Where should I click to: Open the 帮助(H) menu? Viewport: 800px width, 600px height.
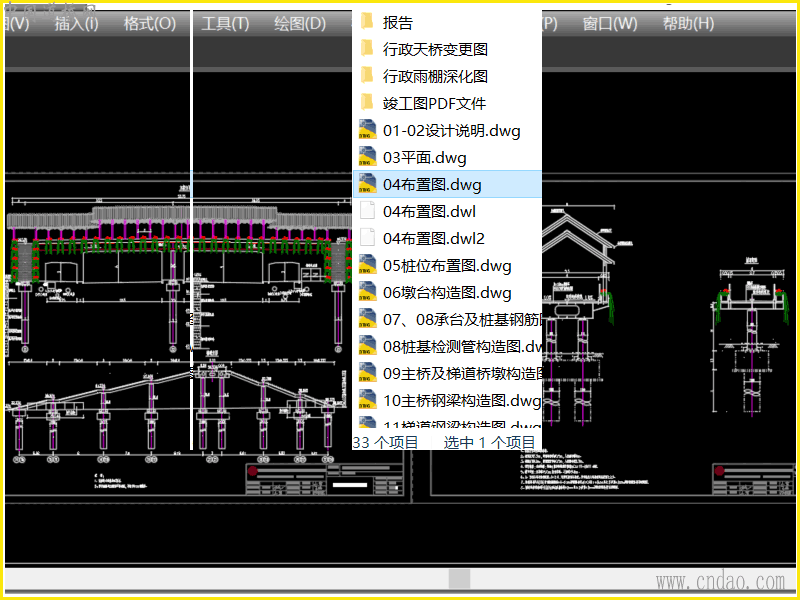[688, 23]
